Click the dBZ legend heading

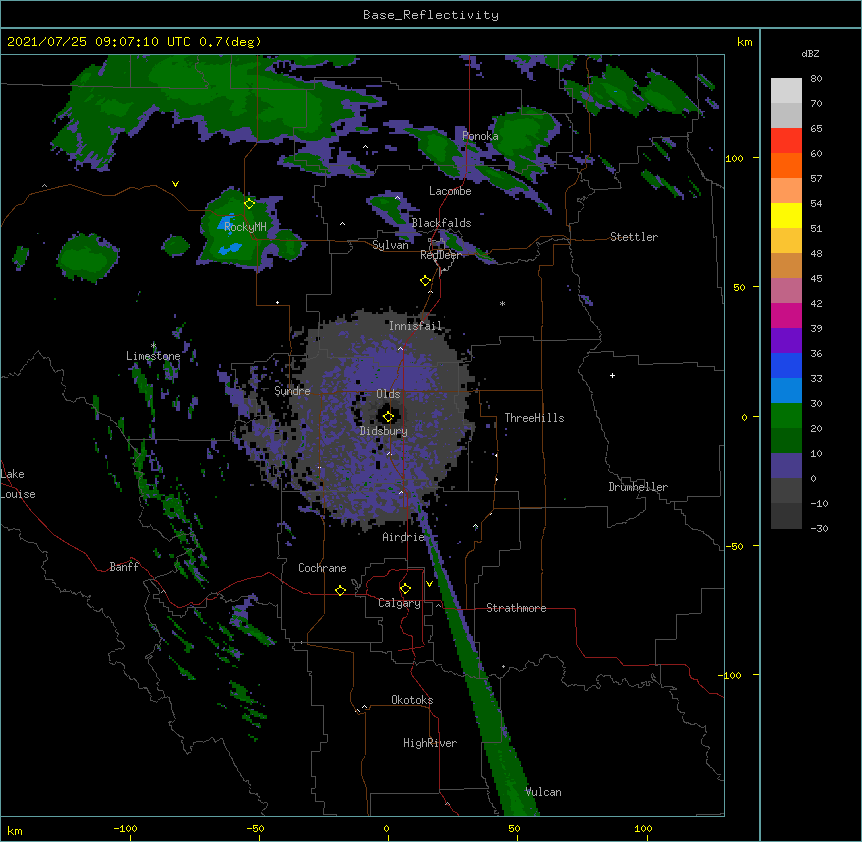[x=810, y=53]
